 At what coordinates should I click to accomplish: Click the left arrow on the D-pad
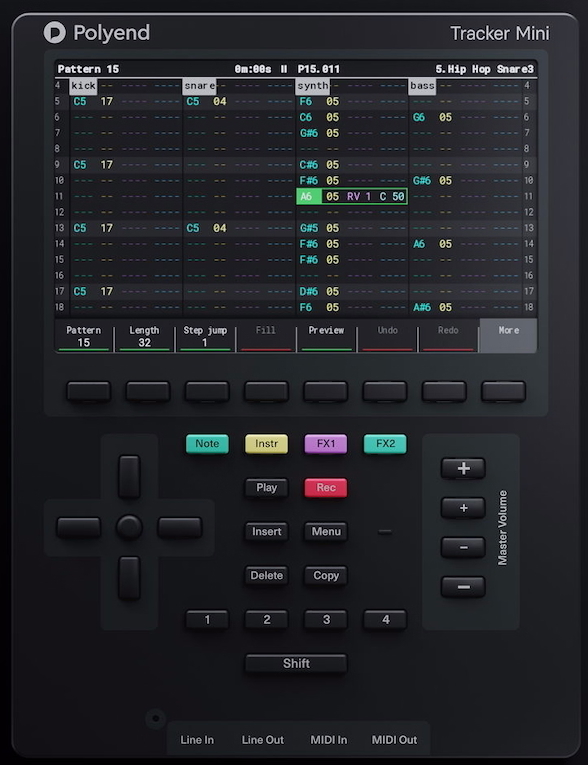pyautogui.click(x=79, y=528)
